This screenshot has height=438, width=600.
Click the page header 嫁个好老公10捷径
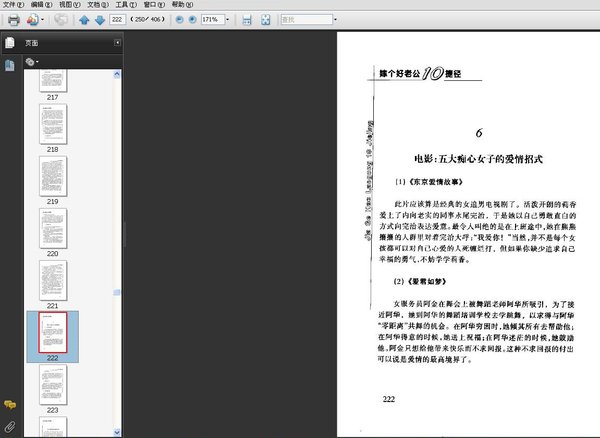420,73
